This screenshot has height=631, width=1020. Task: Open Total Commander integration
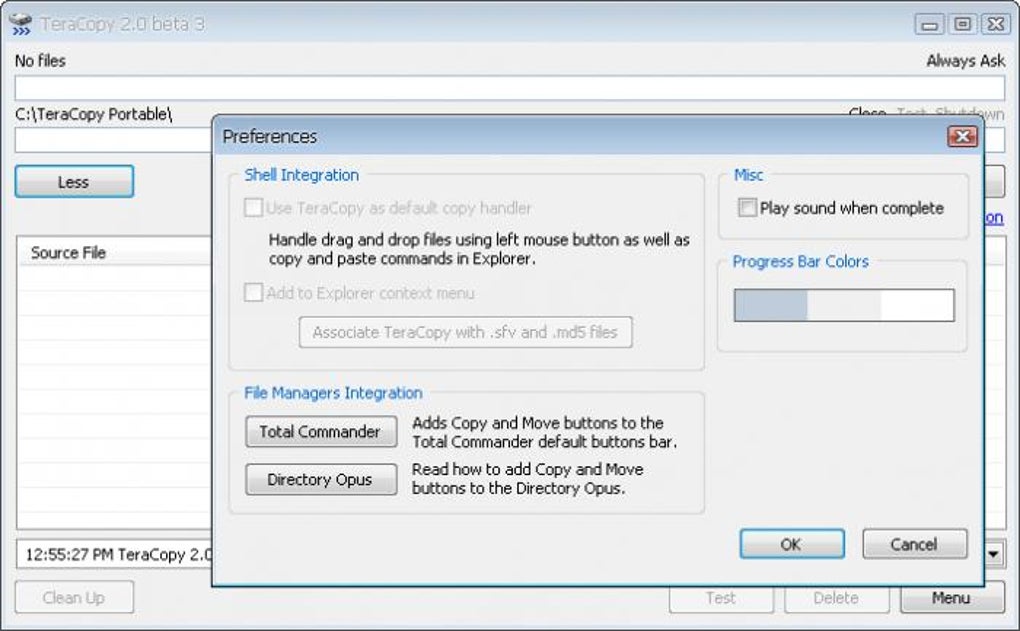(321, 431)
